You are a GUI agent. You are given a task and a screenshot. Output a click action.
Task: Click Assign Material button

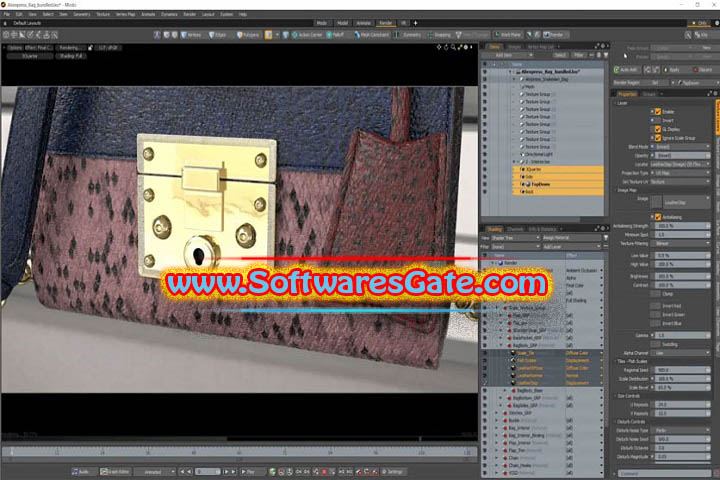pyautogui.click(x=572, y=238)
